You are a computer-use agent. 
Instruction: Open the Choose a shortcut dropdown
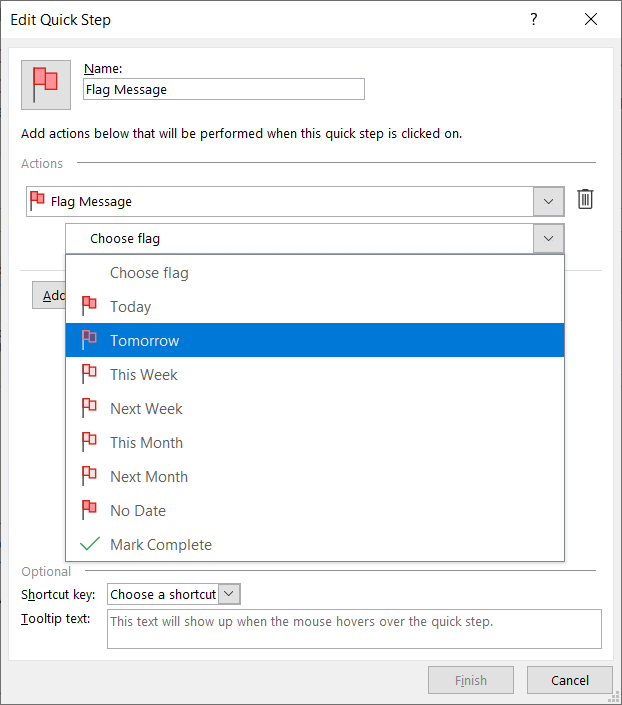tap(229, 594)
